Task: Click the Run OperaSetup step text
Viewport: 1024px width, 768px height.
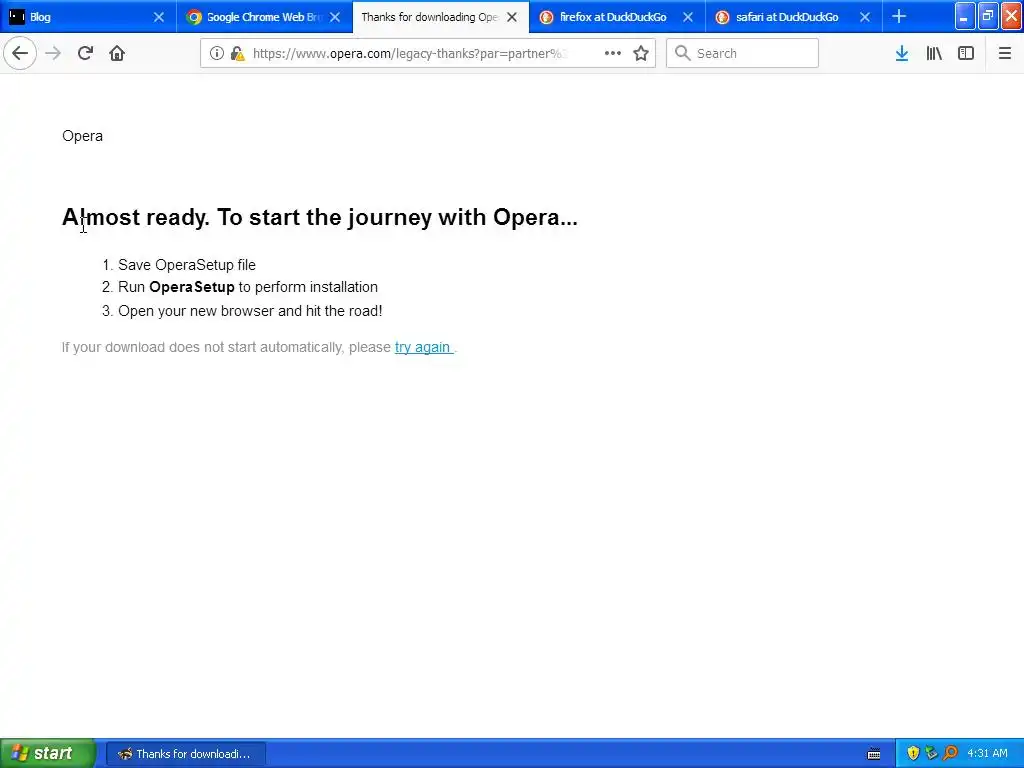Action: click(x=248, y=287)
